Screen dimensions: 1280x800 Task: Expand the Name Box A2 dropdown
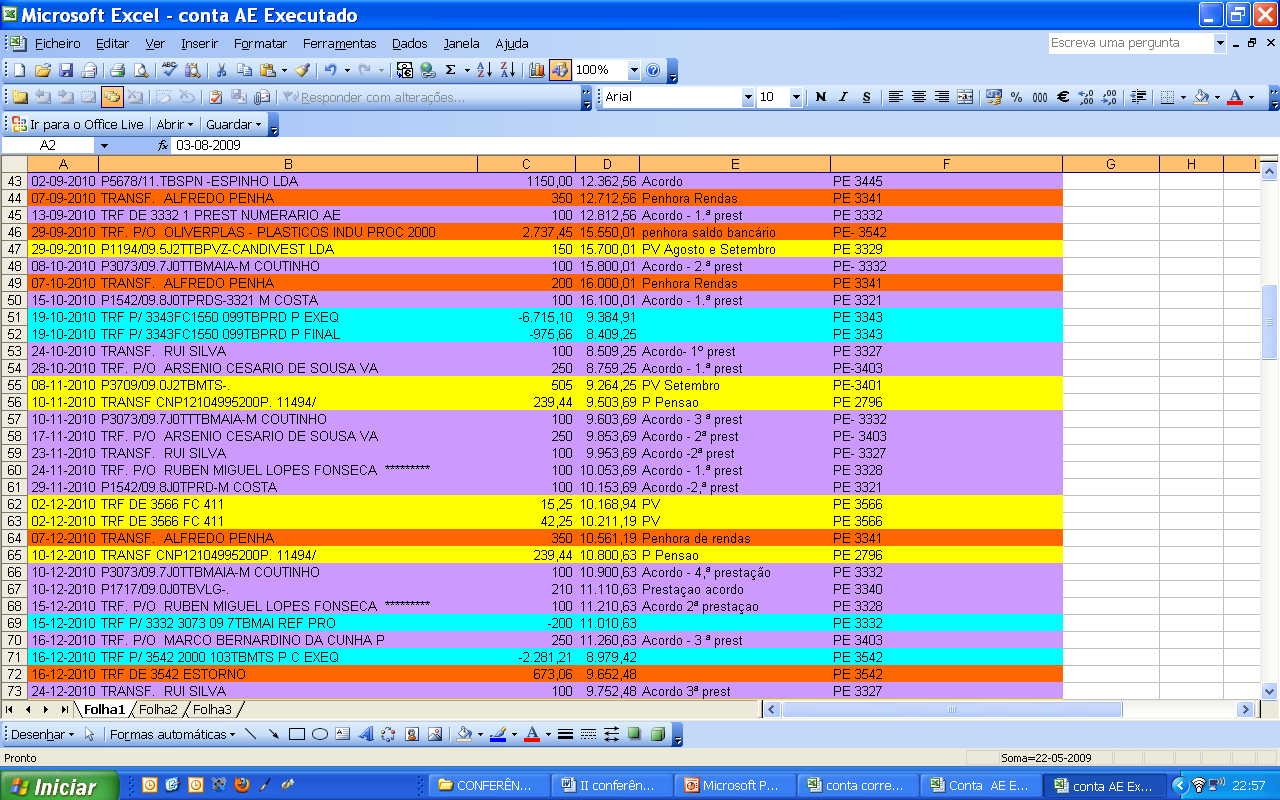point(104,145)
